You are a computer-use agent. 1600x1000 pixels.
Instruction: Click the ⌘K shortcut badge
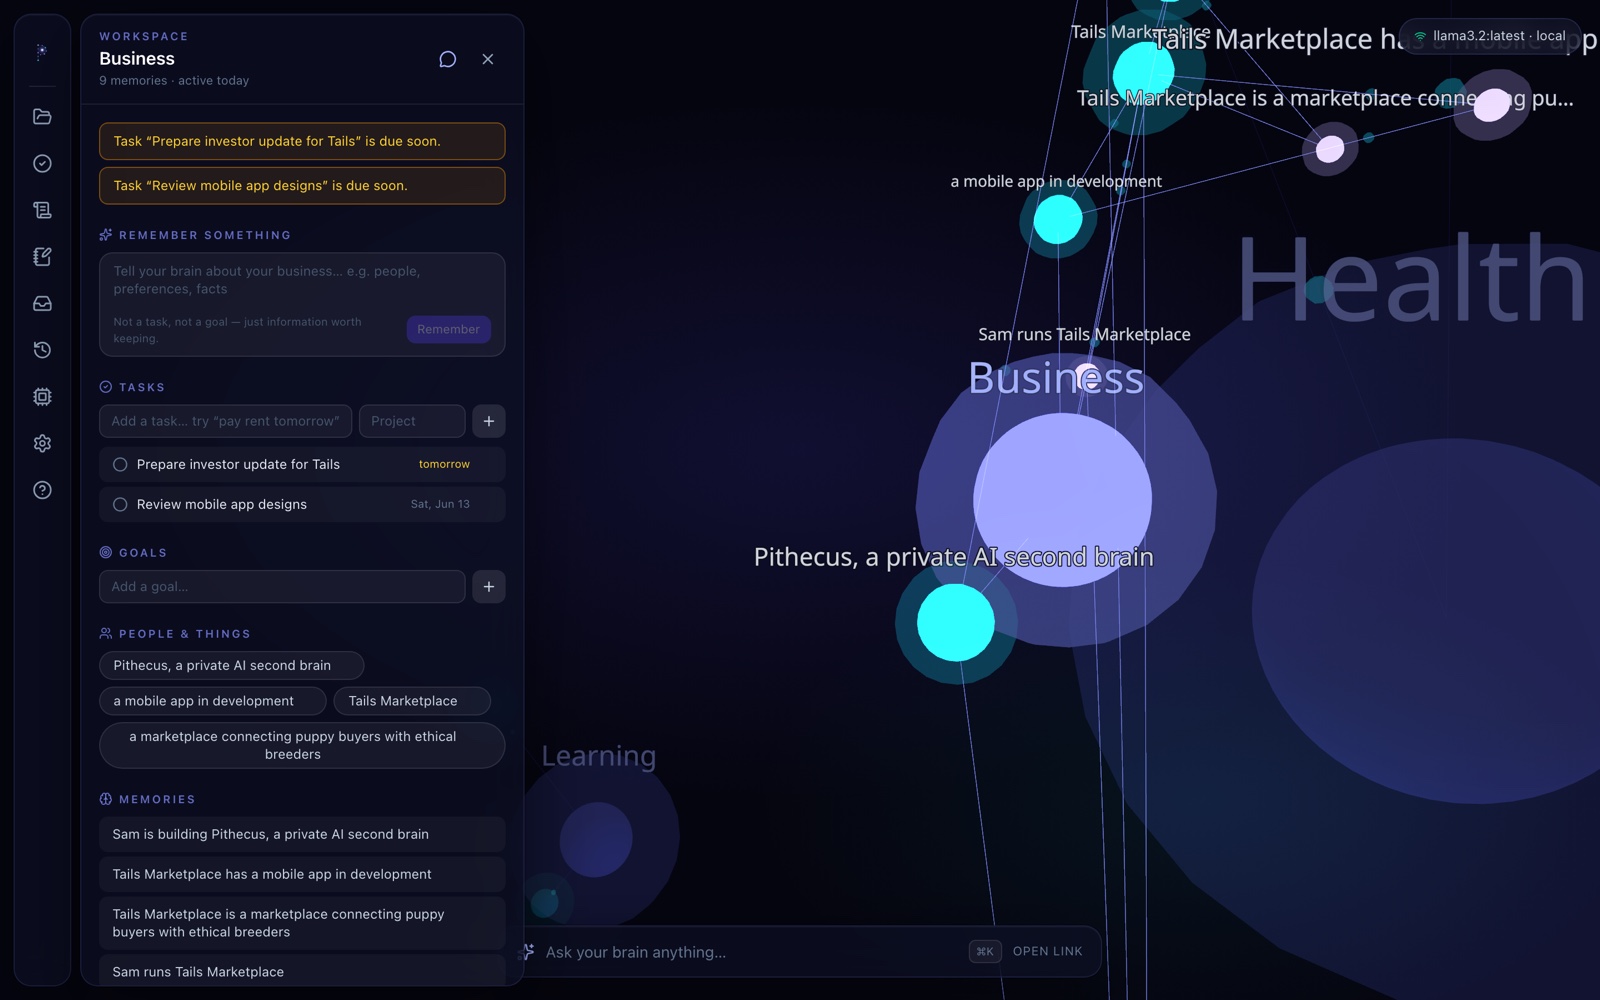click(x=985, y=952)
